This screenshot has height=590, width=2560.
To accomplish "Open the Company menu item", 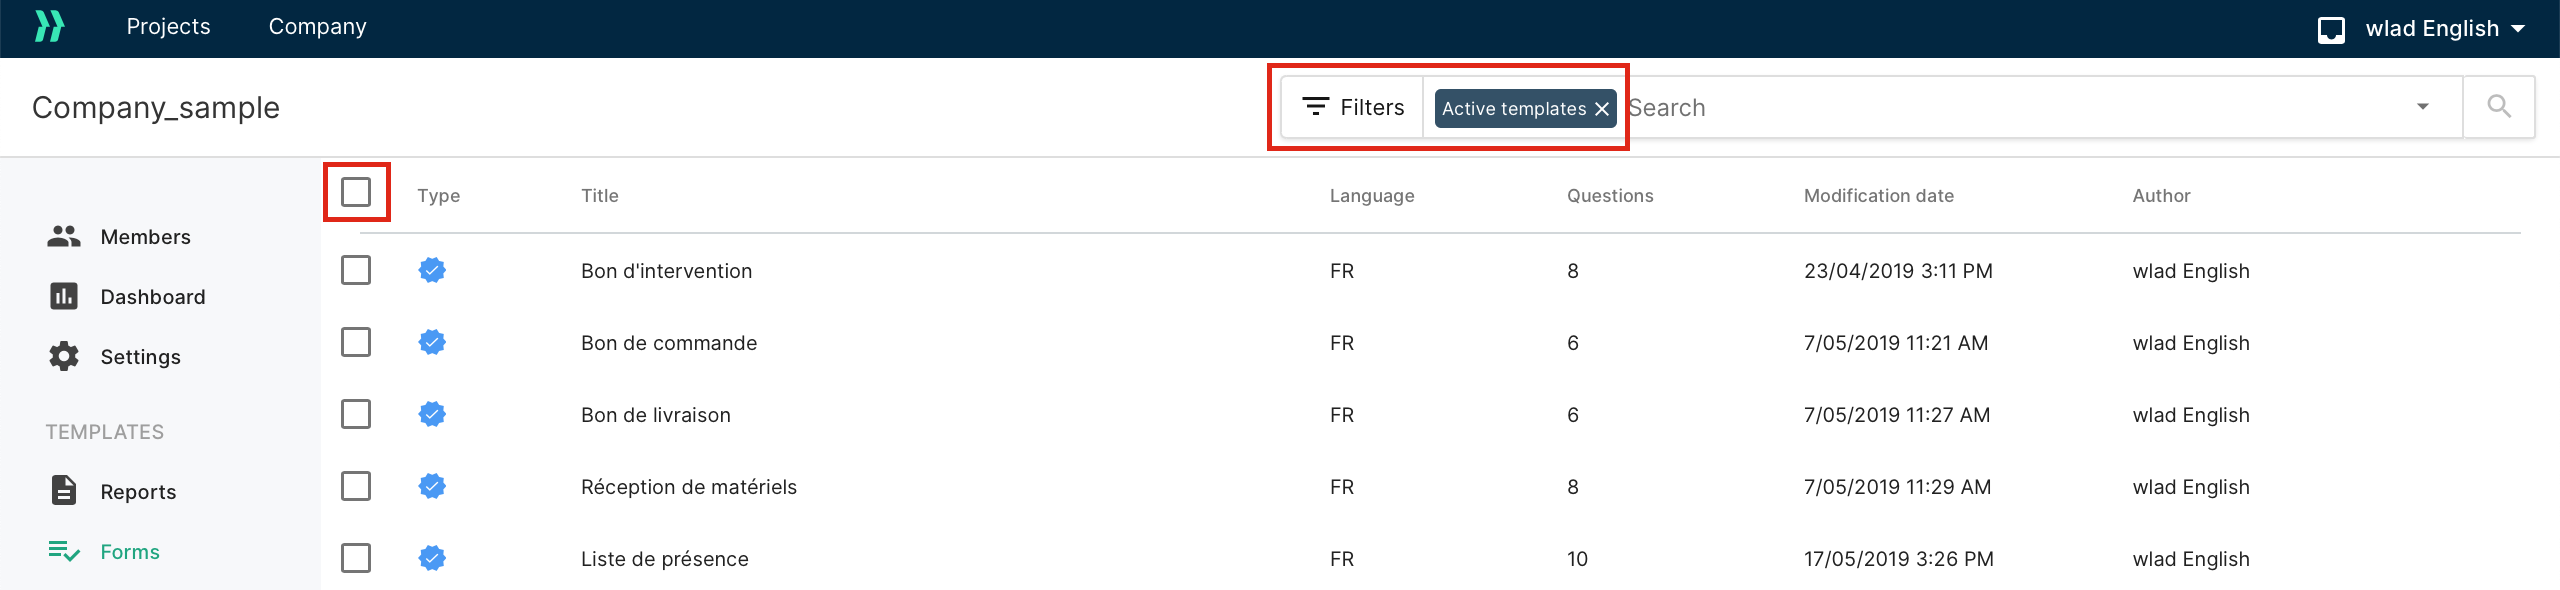I will pyautogui.click(x=317, y=27).
